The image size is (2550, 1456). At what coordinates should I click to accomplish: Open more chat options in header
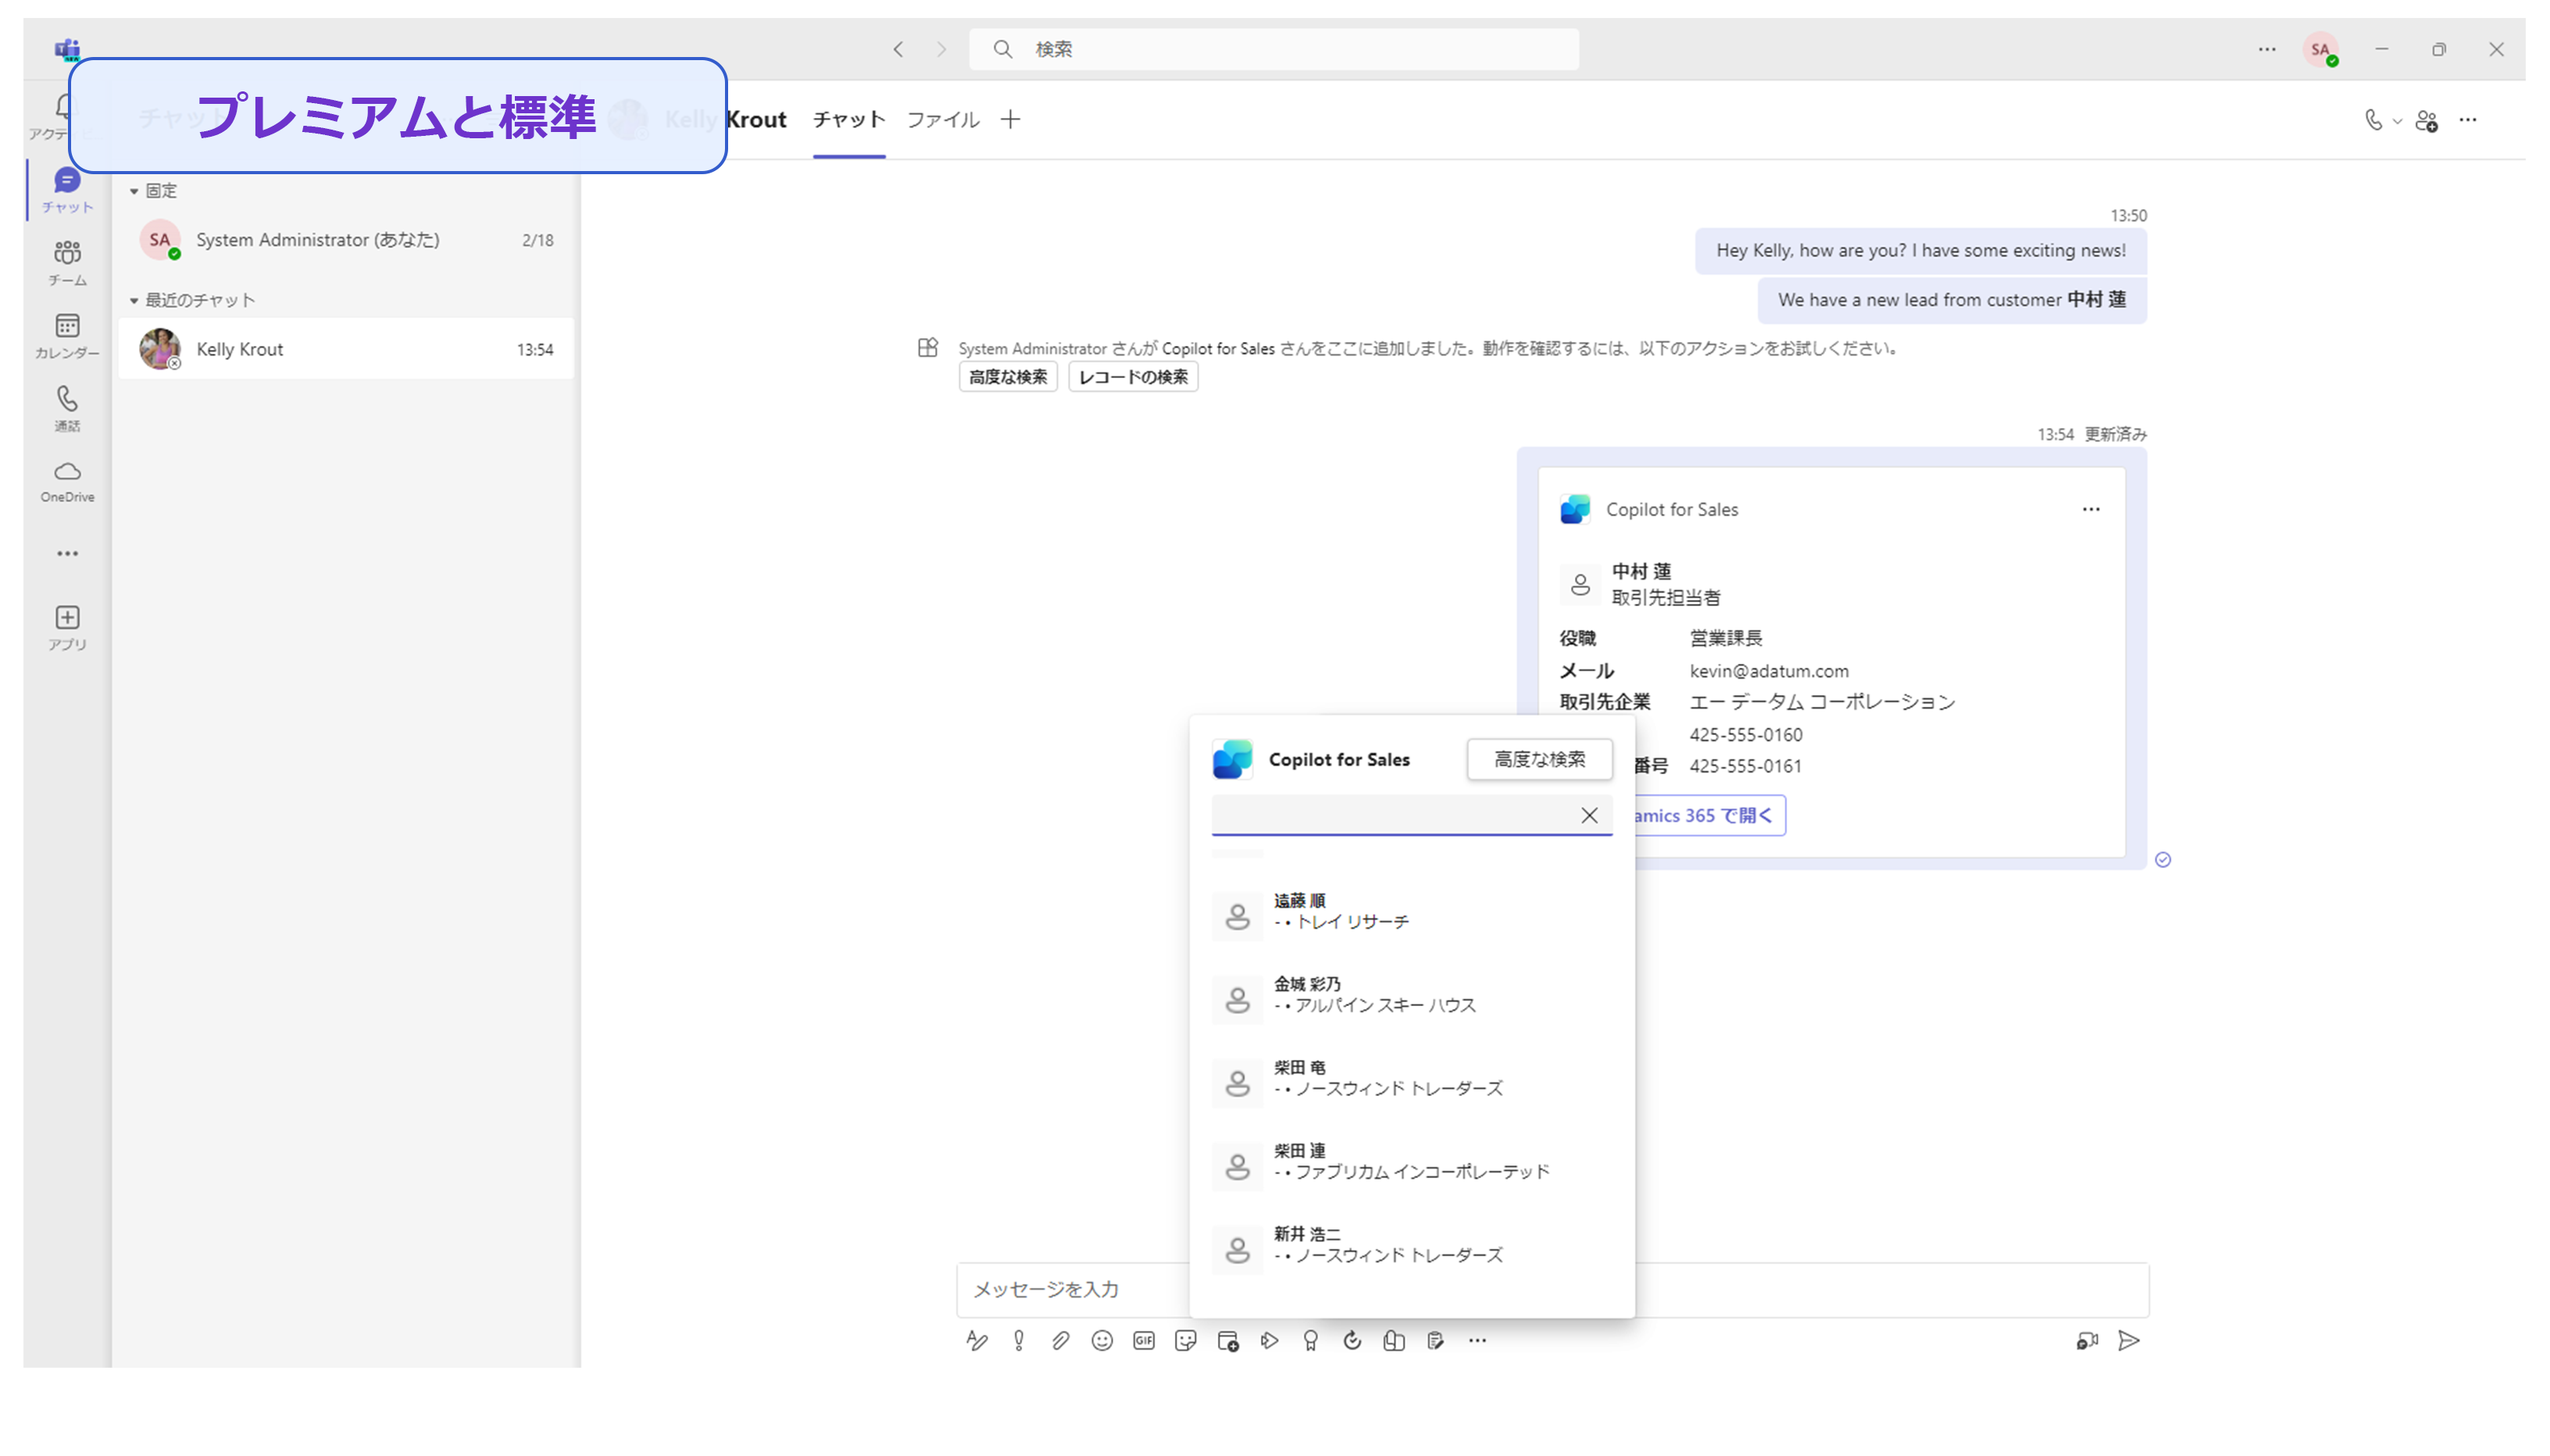[2468, 120]
